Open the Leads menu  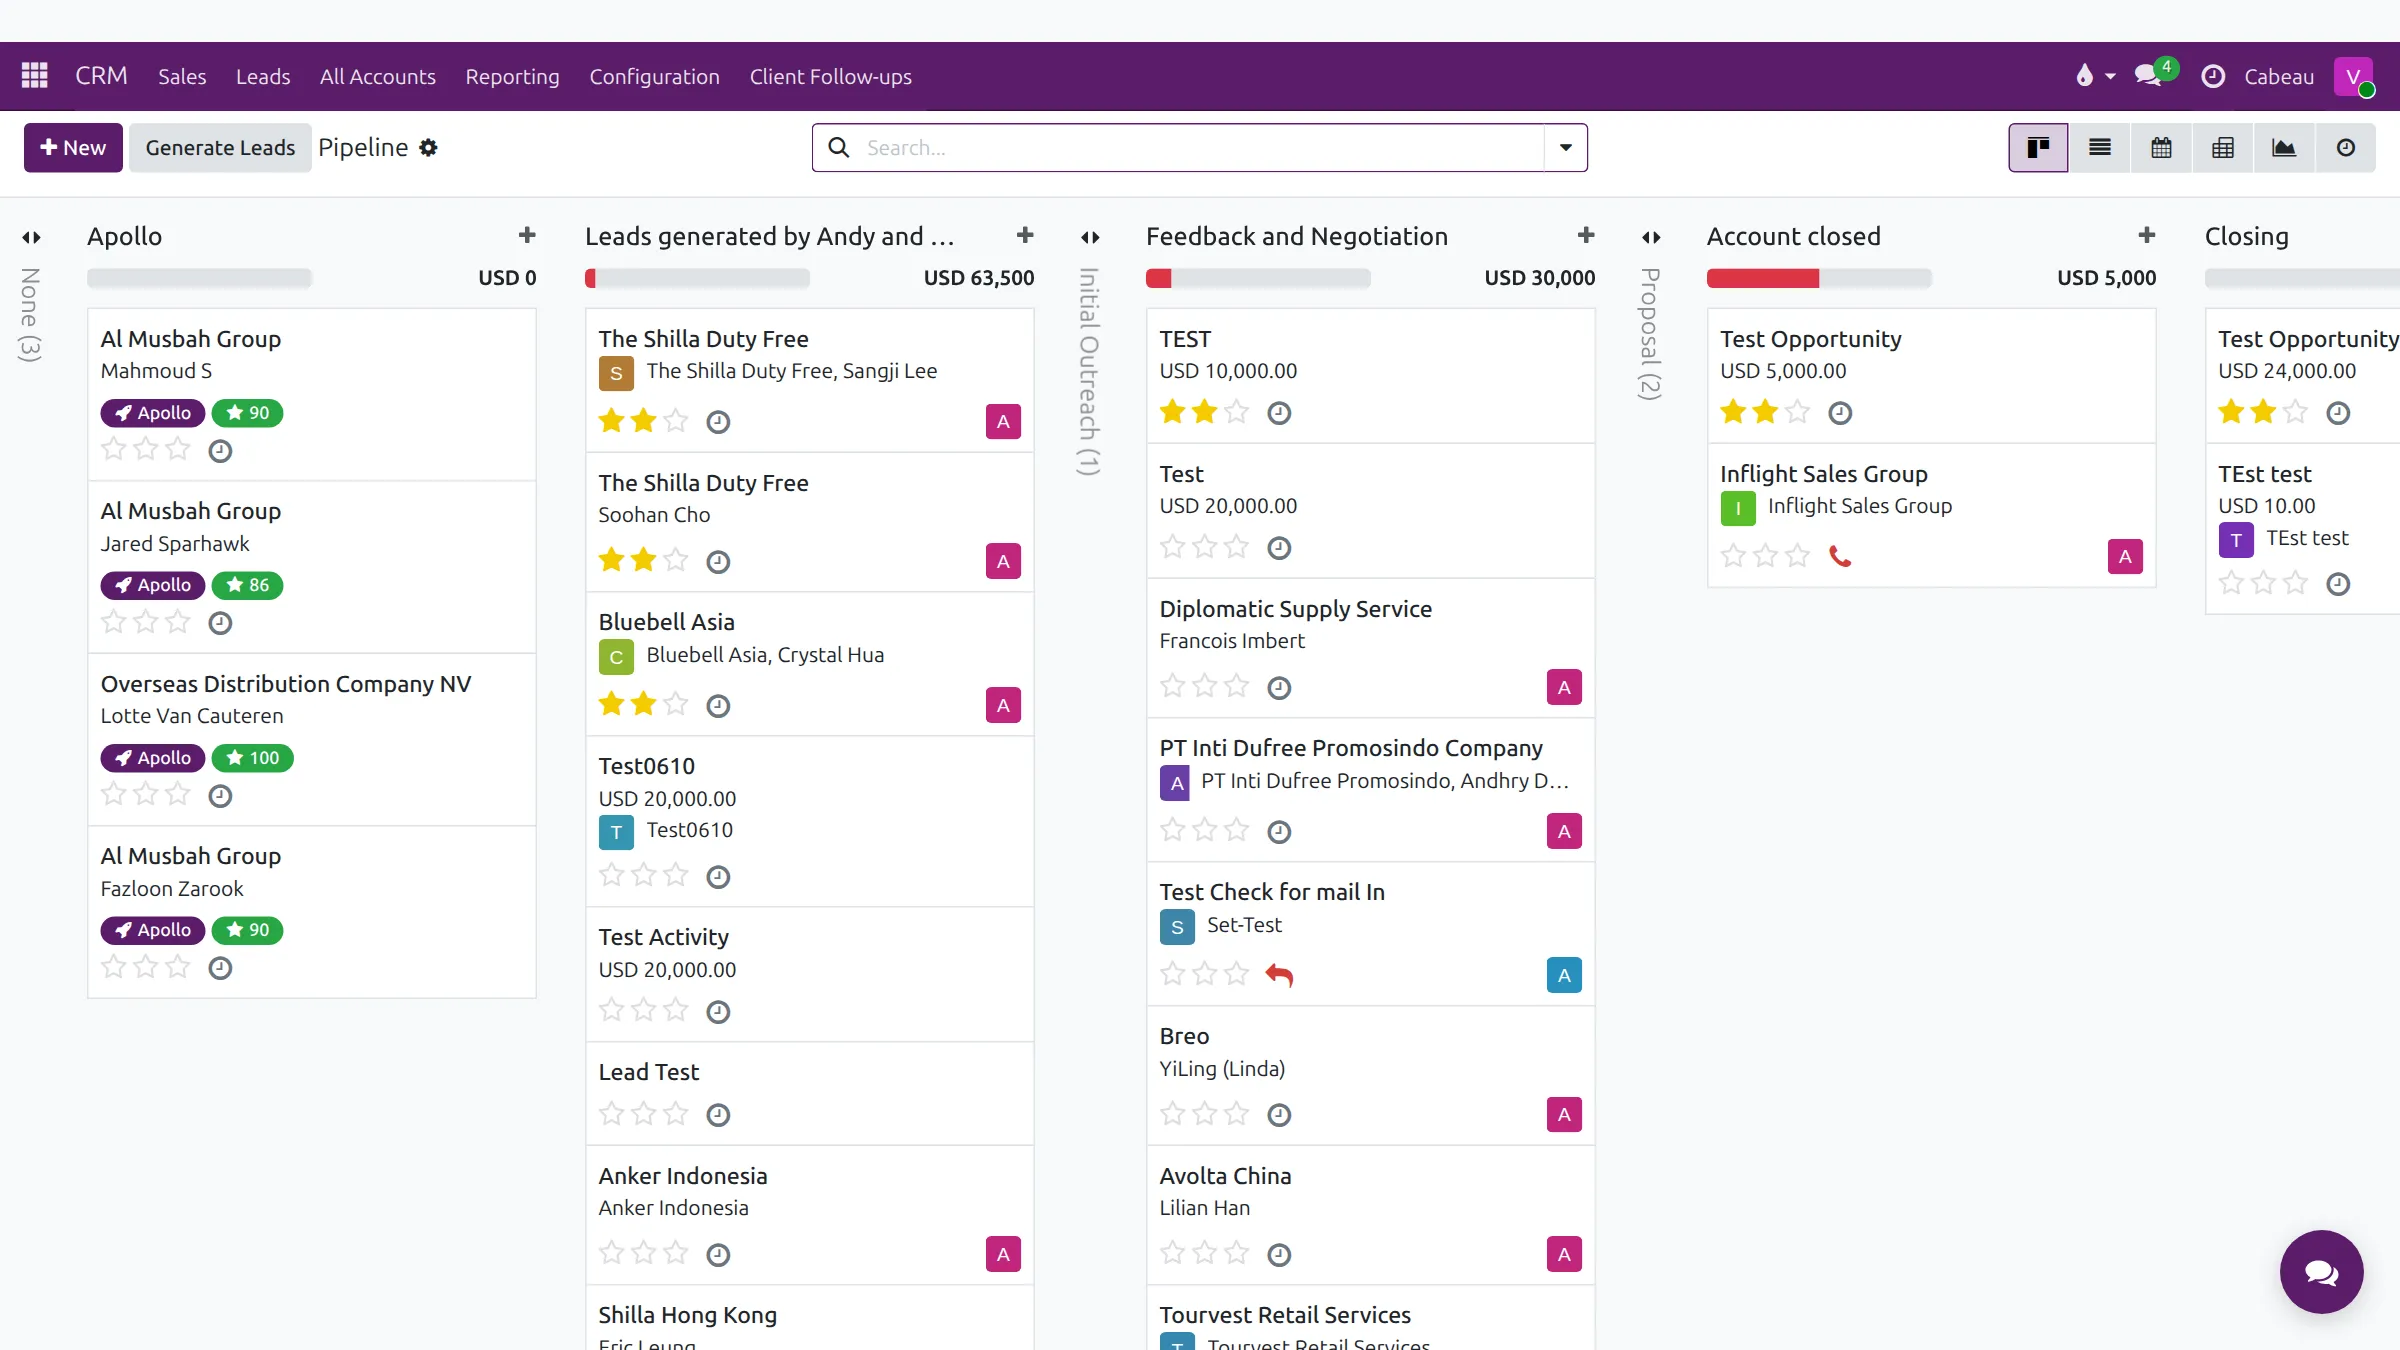point(263,77)
